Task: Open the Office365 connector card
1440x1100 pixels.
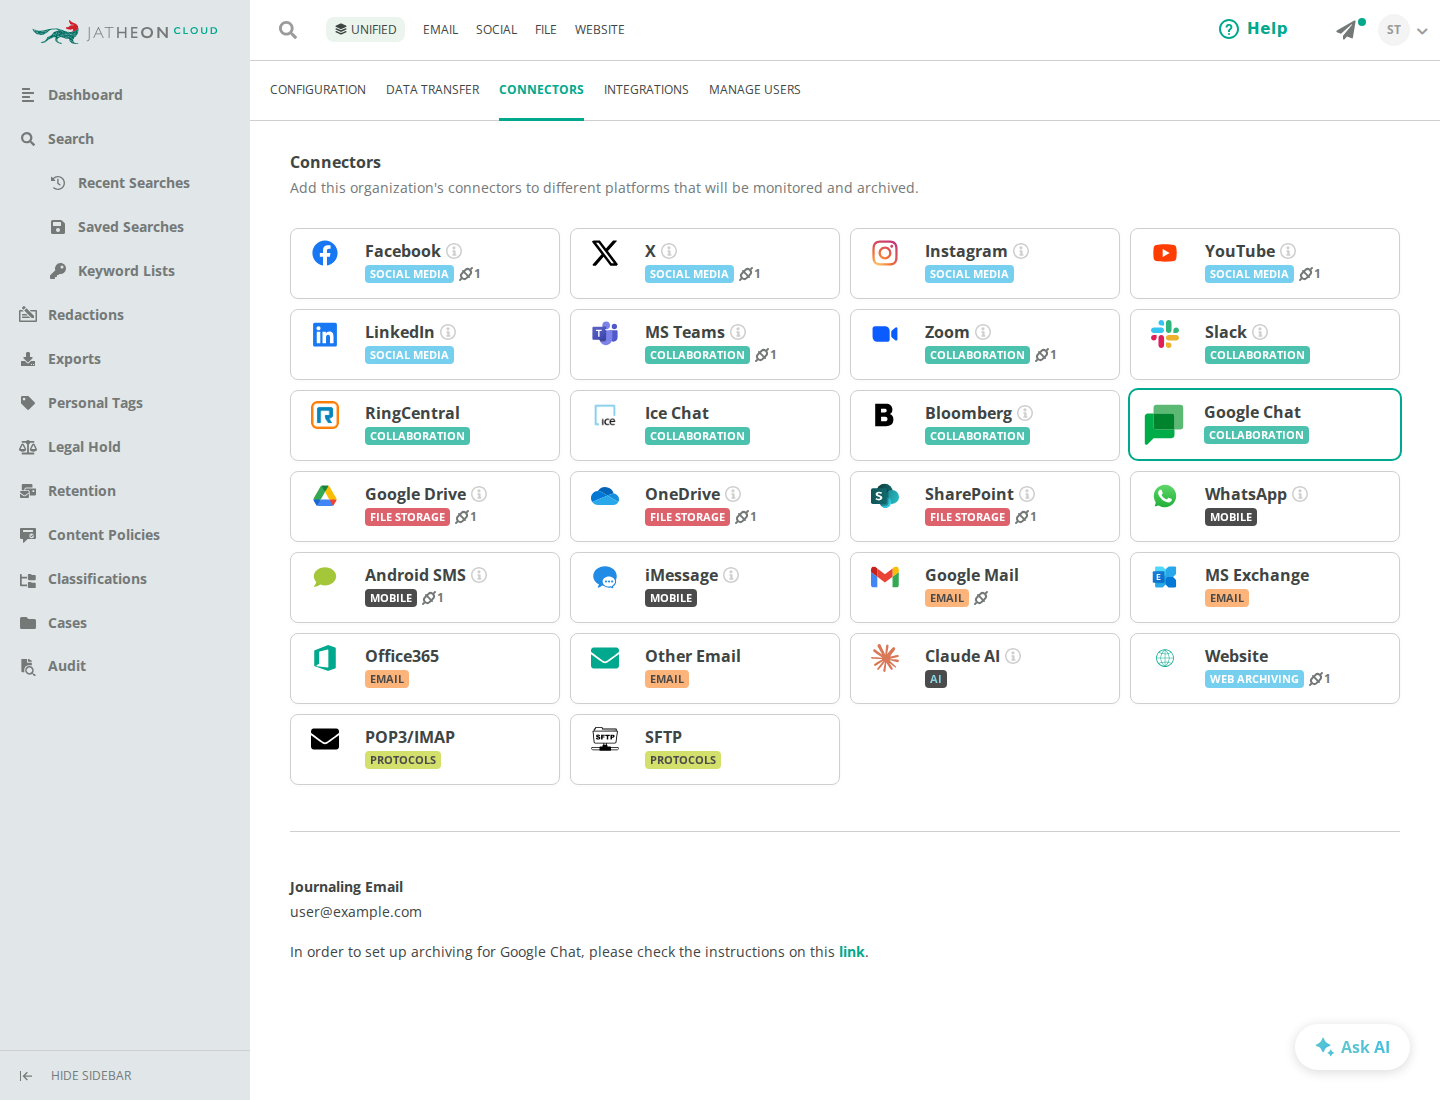Action: pos(425,668)
